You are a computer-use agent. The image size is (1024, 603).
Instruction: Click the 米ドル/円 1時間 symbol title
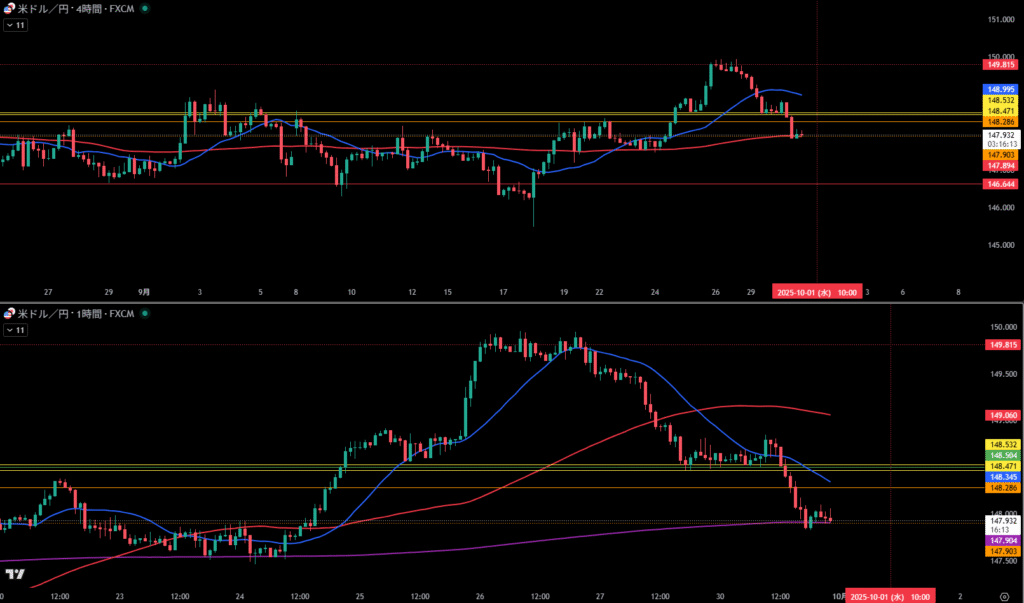[x=75, y=315]
